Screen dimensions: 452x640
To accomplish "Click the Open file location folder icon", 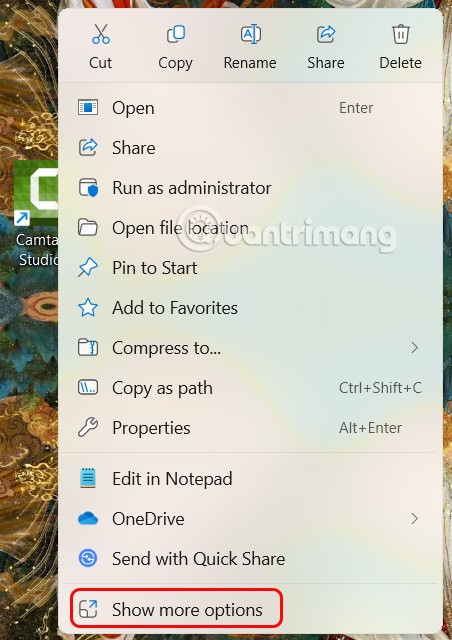I will click(x=88, y=227).
